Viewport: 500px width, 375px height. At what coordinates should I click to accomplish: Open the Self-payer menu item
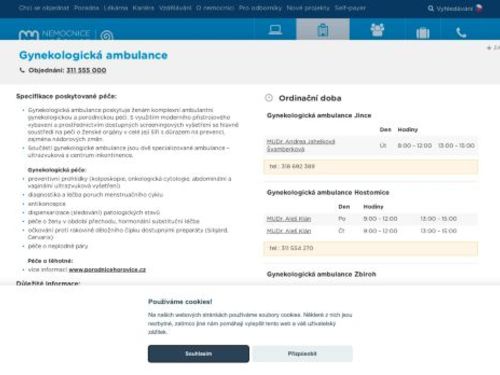point(350,8)
